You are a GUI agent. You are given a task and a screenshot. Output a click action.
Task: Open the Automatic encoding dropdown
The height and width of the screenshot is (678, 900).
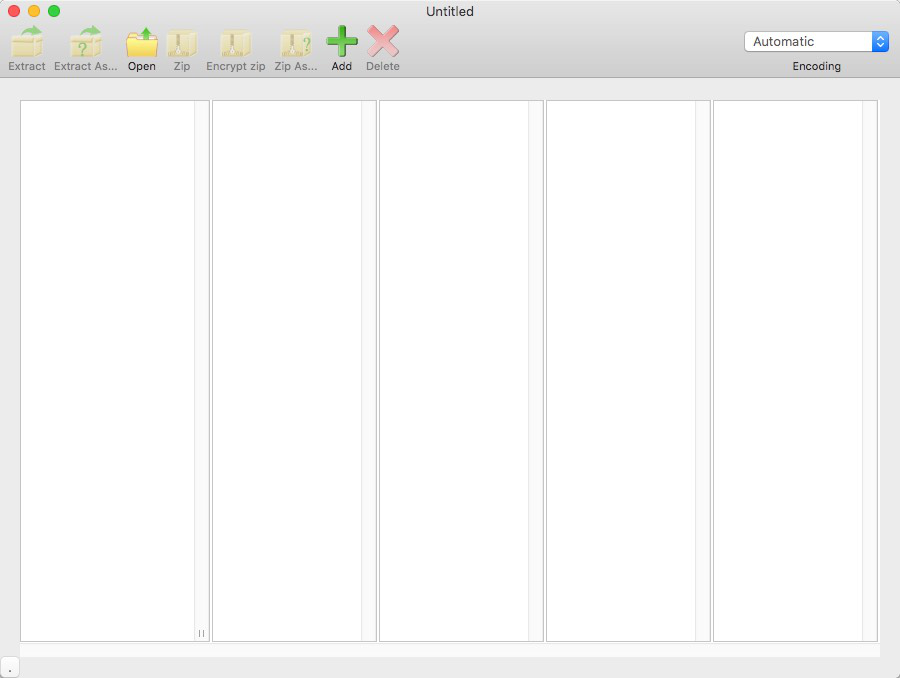click(x=816, y=41)
